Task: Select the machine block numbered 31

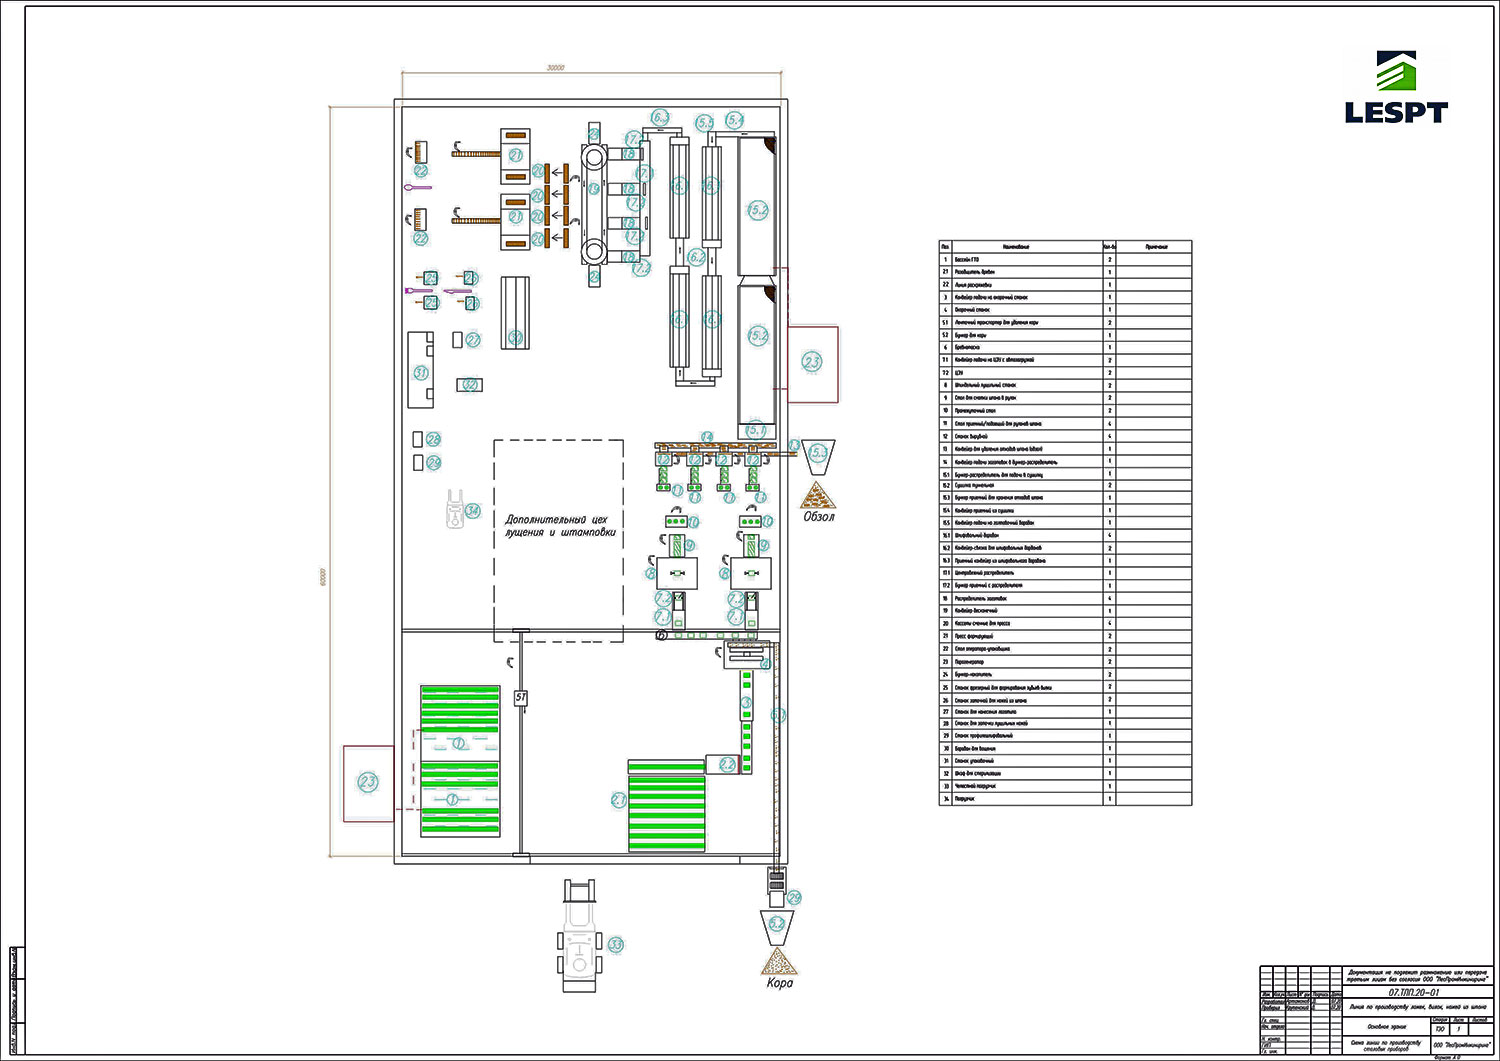Action: tap(420, 370)
